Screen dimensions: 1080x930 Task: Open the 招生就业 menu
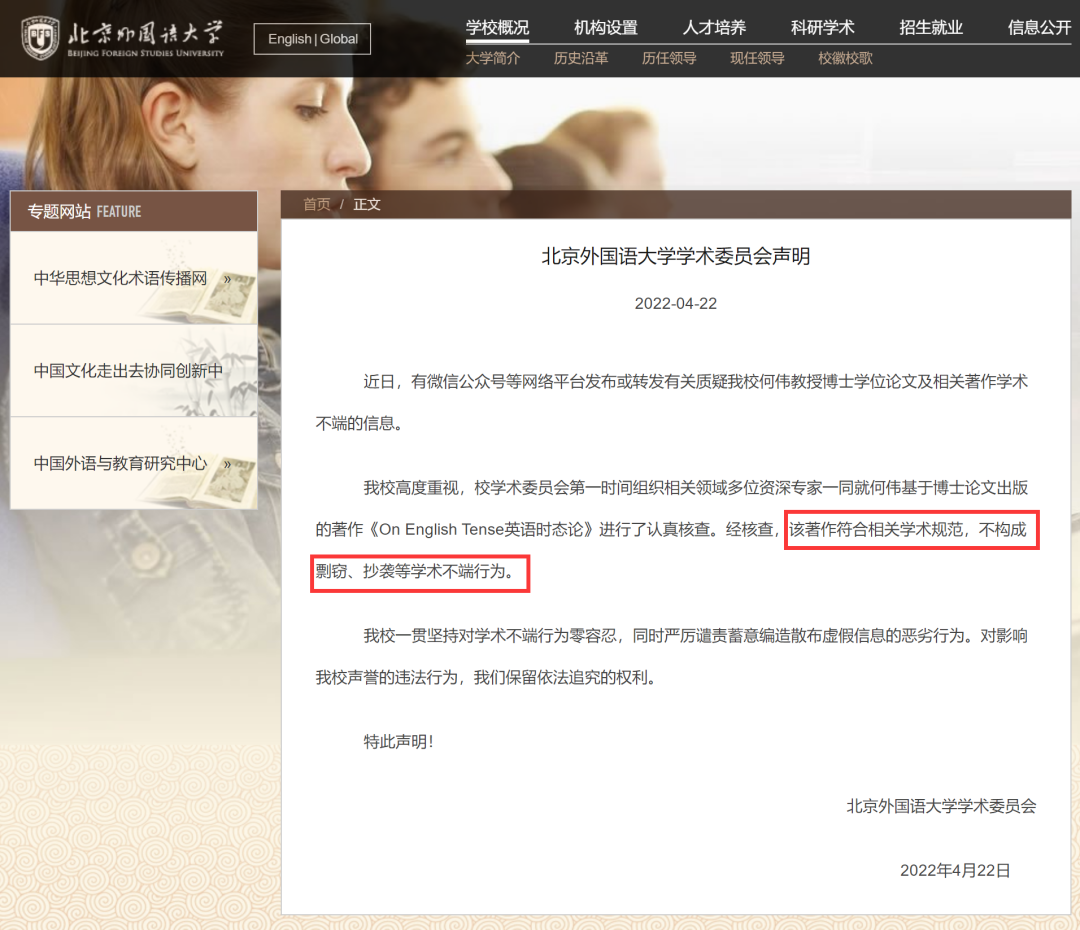pos(931,28)
